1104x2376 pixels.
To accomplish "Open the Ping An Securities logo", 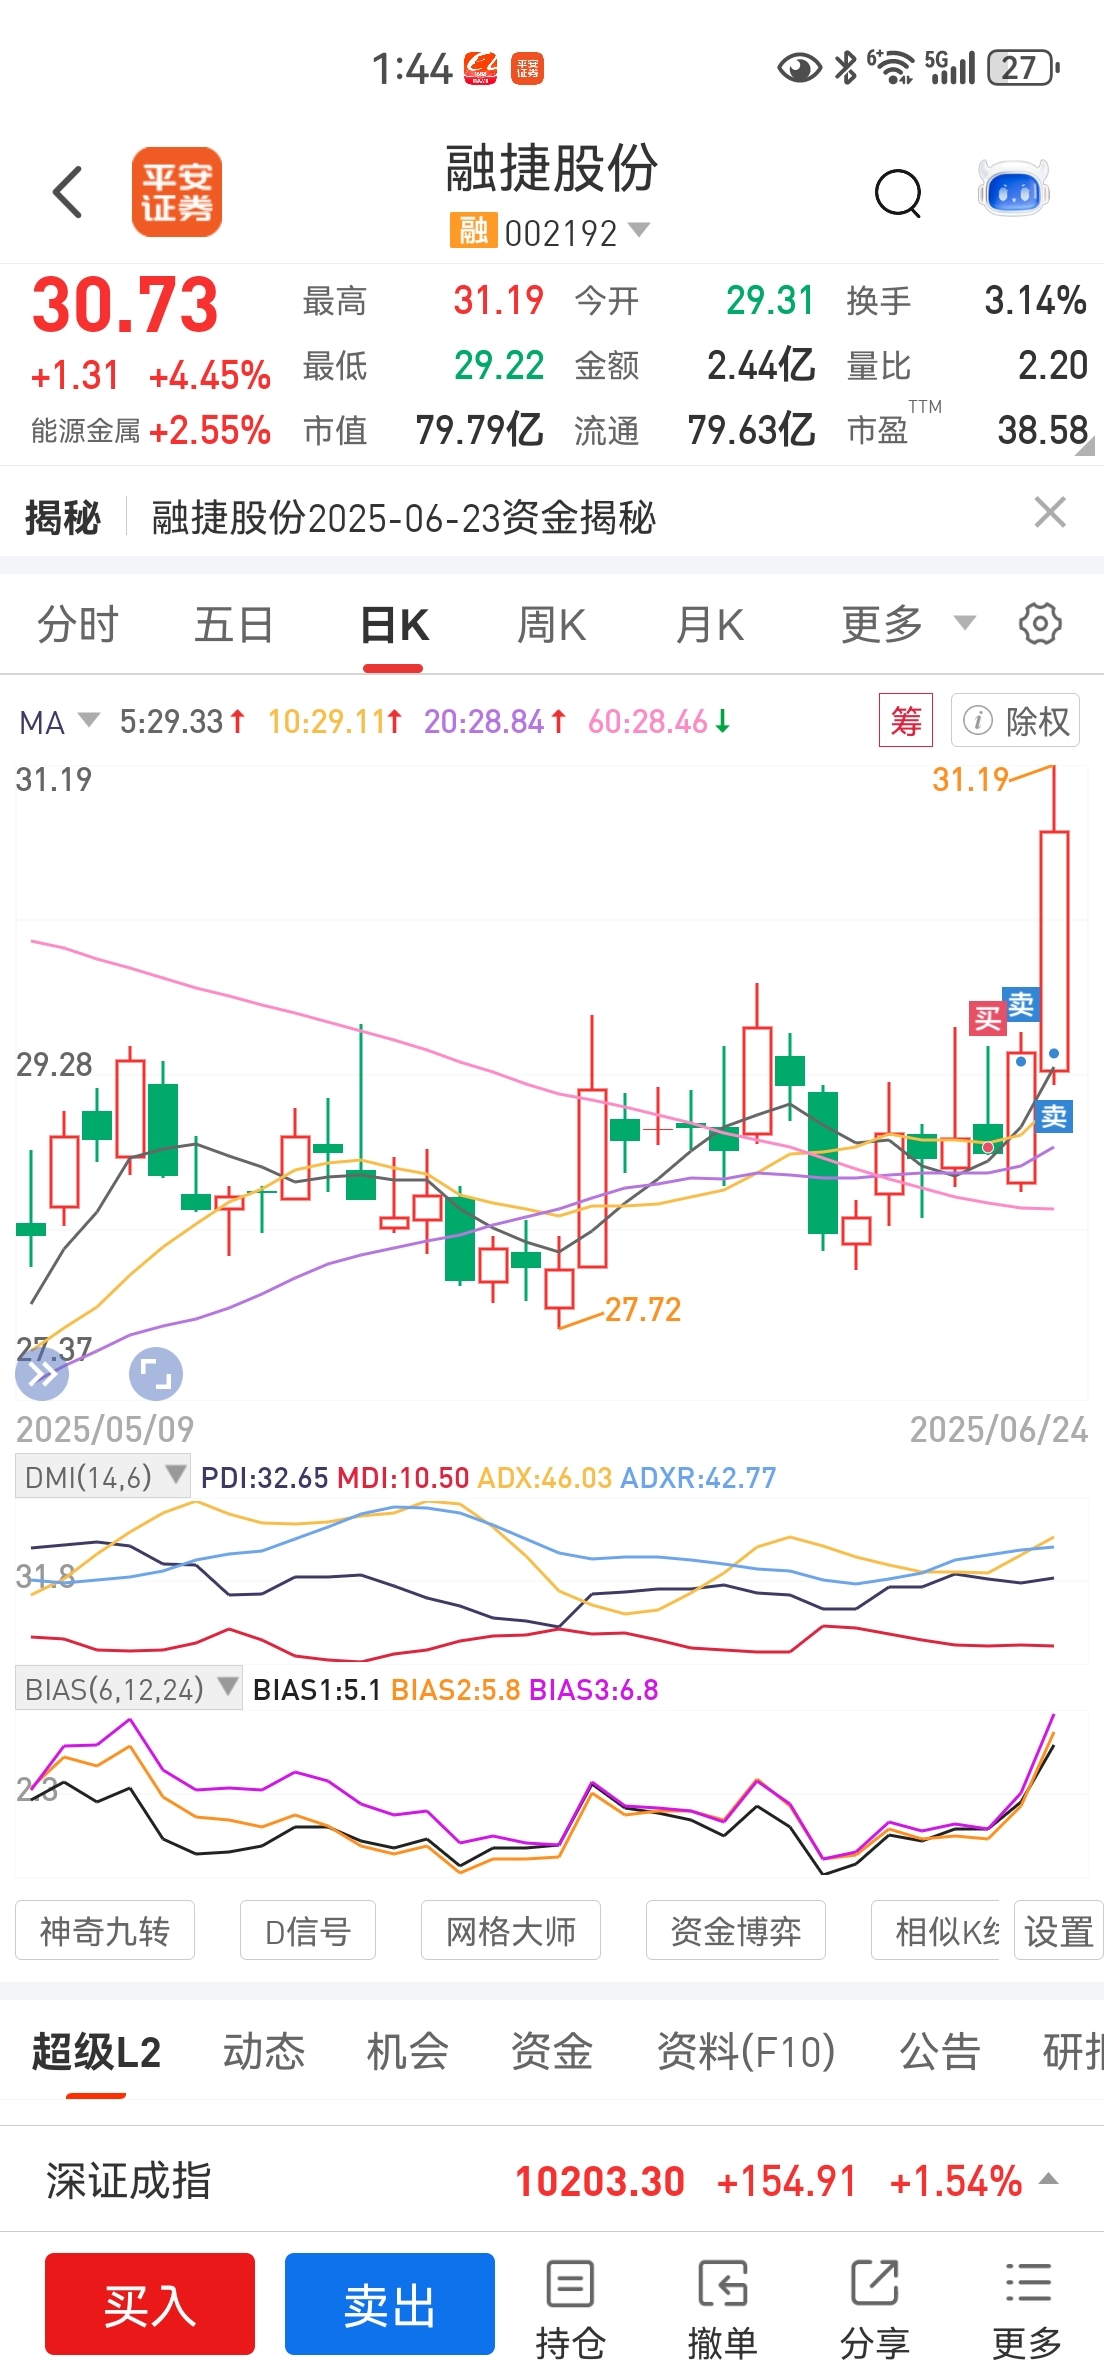I will tap(177, 192).
